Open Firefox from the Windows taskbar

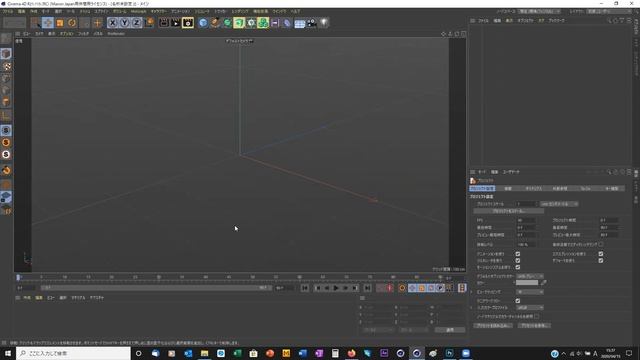(x=351, y=353)
